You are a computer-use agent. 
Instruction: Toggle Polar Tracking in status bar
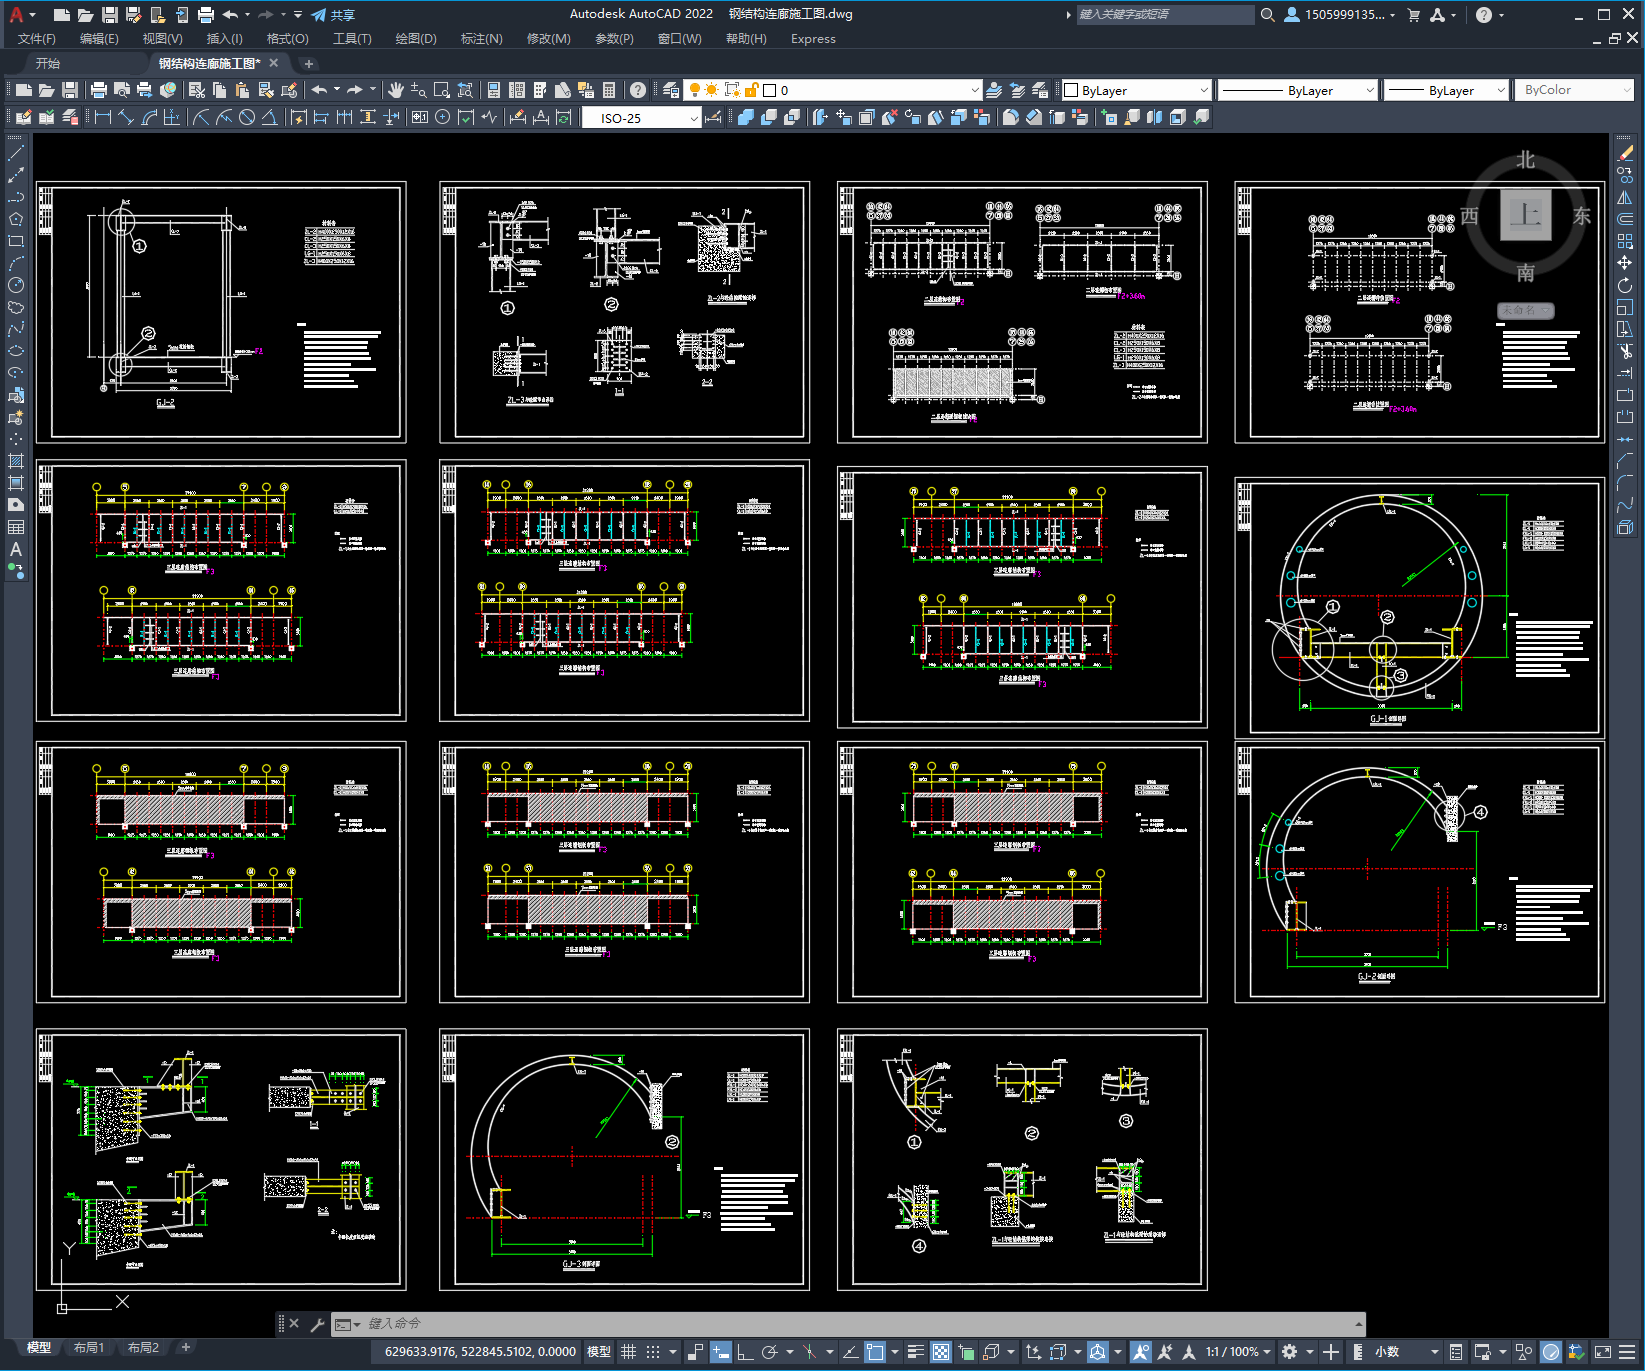coord(769,1352)
